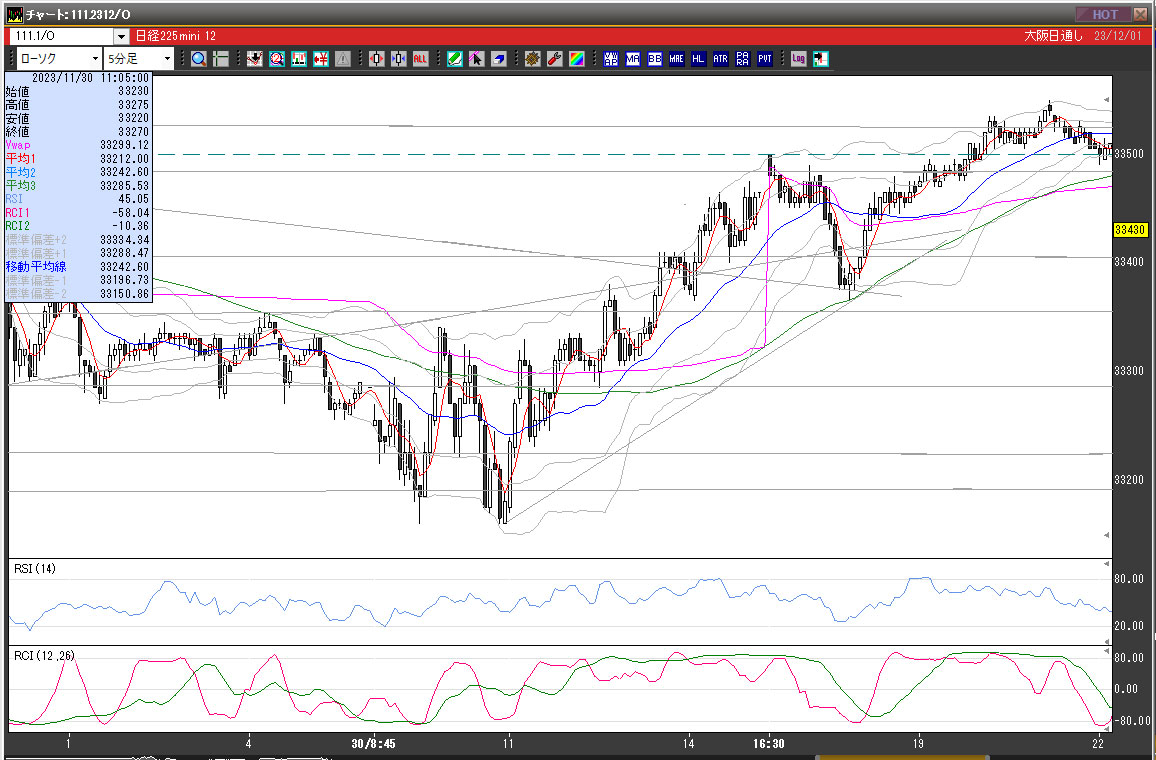Click the small arrow at price axis top
The height and width of the screenshot is (760, 1156).
(x=1107, y=100)
